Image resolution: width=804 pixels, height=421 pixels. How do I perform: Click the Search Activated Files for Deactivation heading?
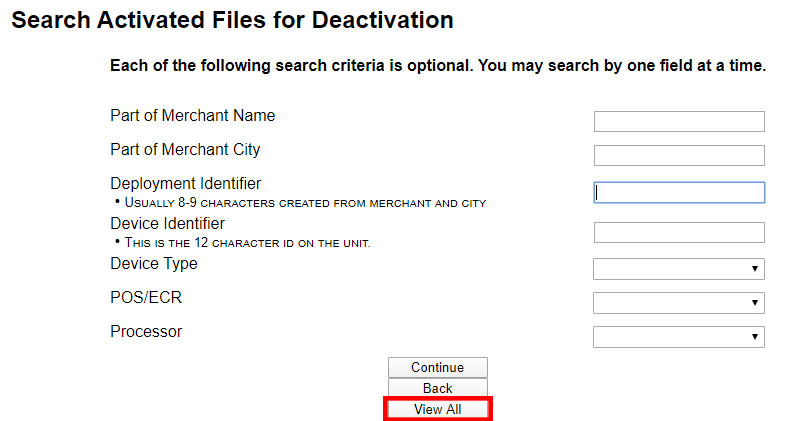point(232,21)
